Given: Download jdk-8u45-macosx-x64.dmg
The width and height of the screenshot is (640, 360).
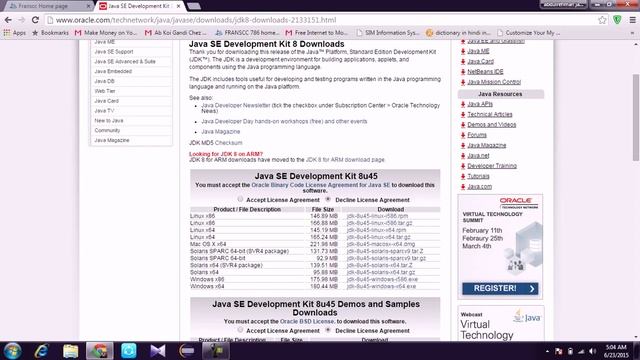Looking at the screenshot, I should click(x=381, y=244).
